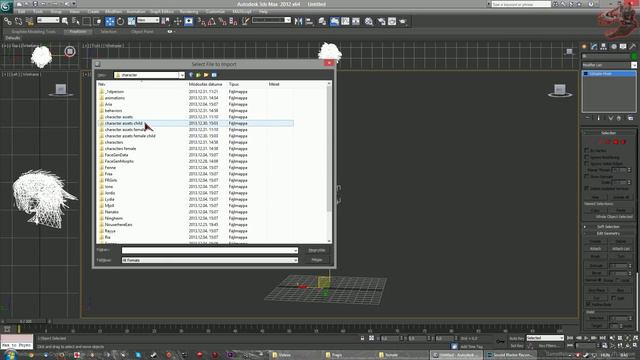Collapse the Selection rollout header

608,133
